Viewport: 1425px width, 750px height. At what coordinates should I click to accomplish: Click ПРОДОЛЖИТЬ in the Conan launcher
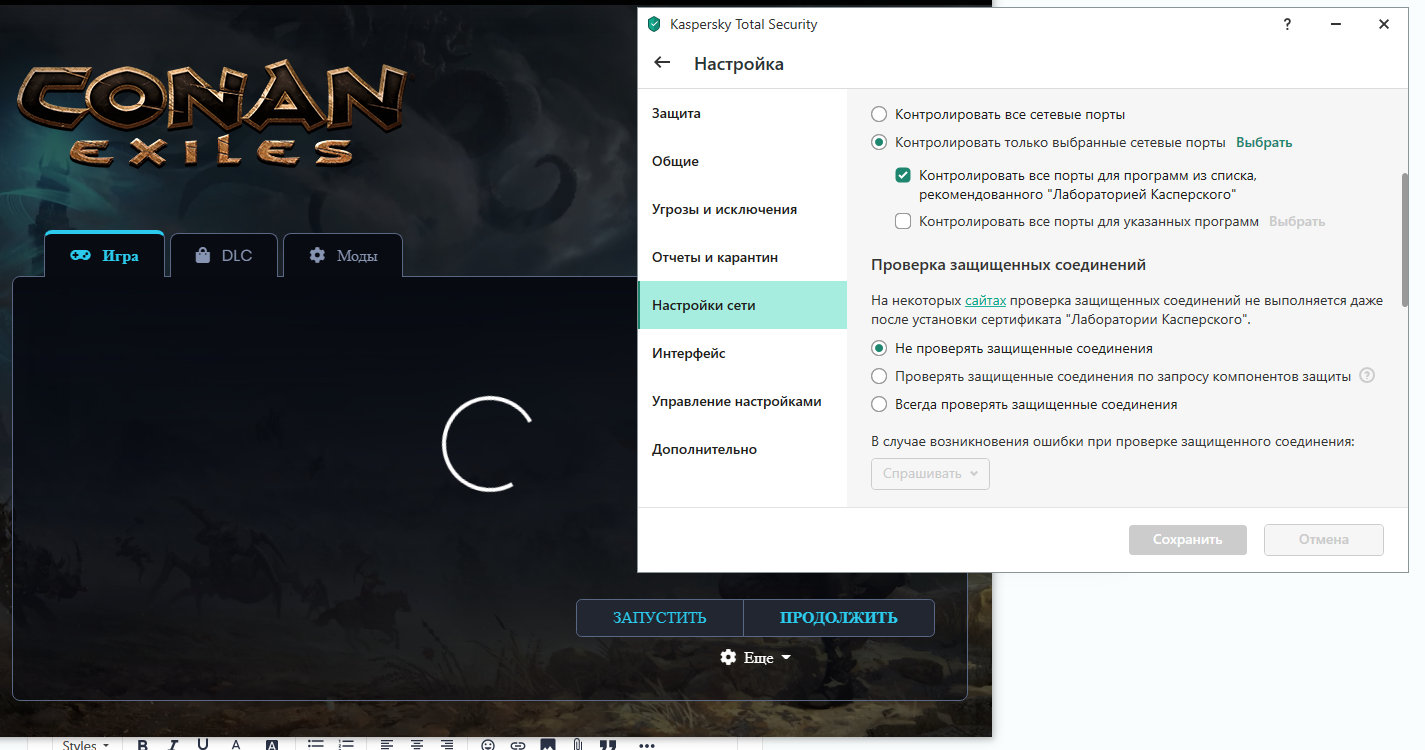click(x=839, y=618)
